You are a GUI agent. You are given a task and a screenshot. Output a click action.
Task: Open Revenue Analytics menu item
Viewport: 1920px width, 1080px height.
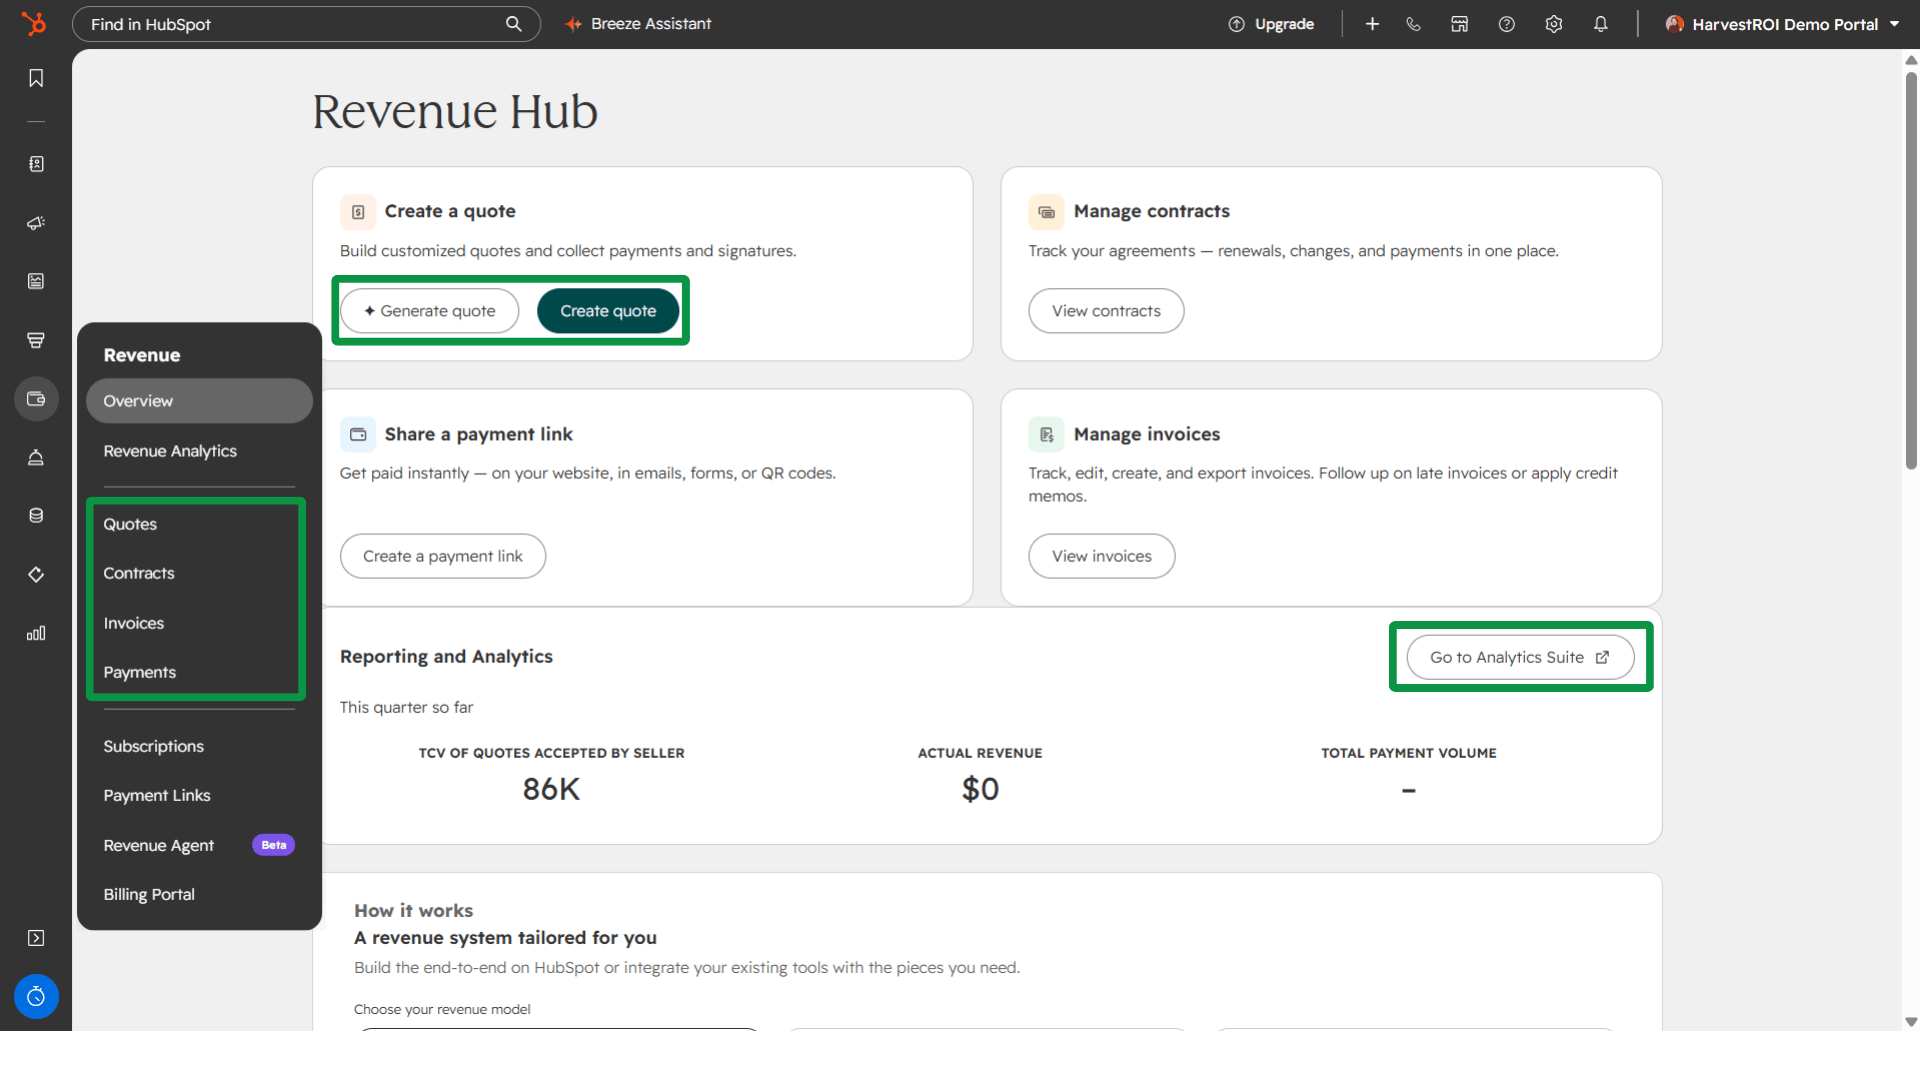tap(170, 451)
